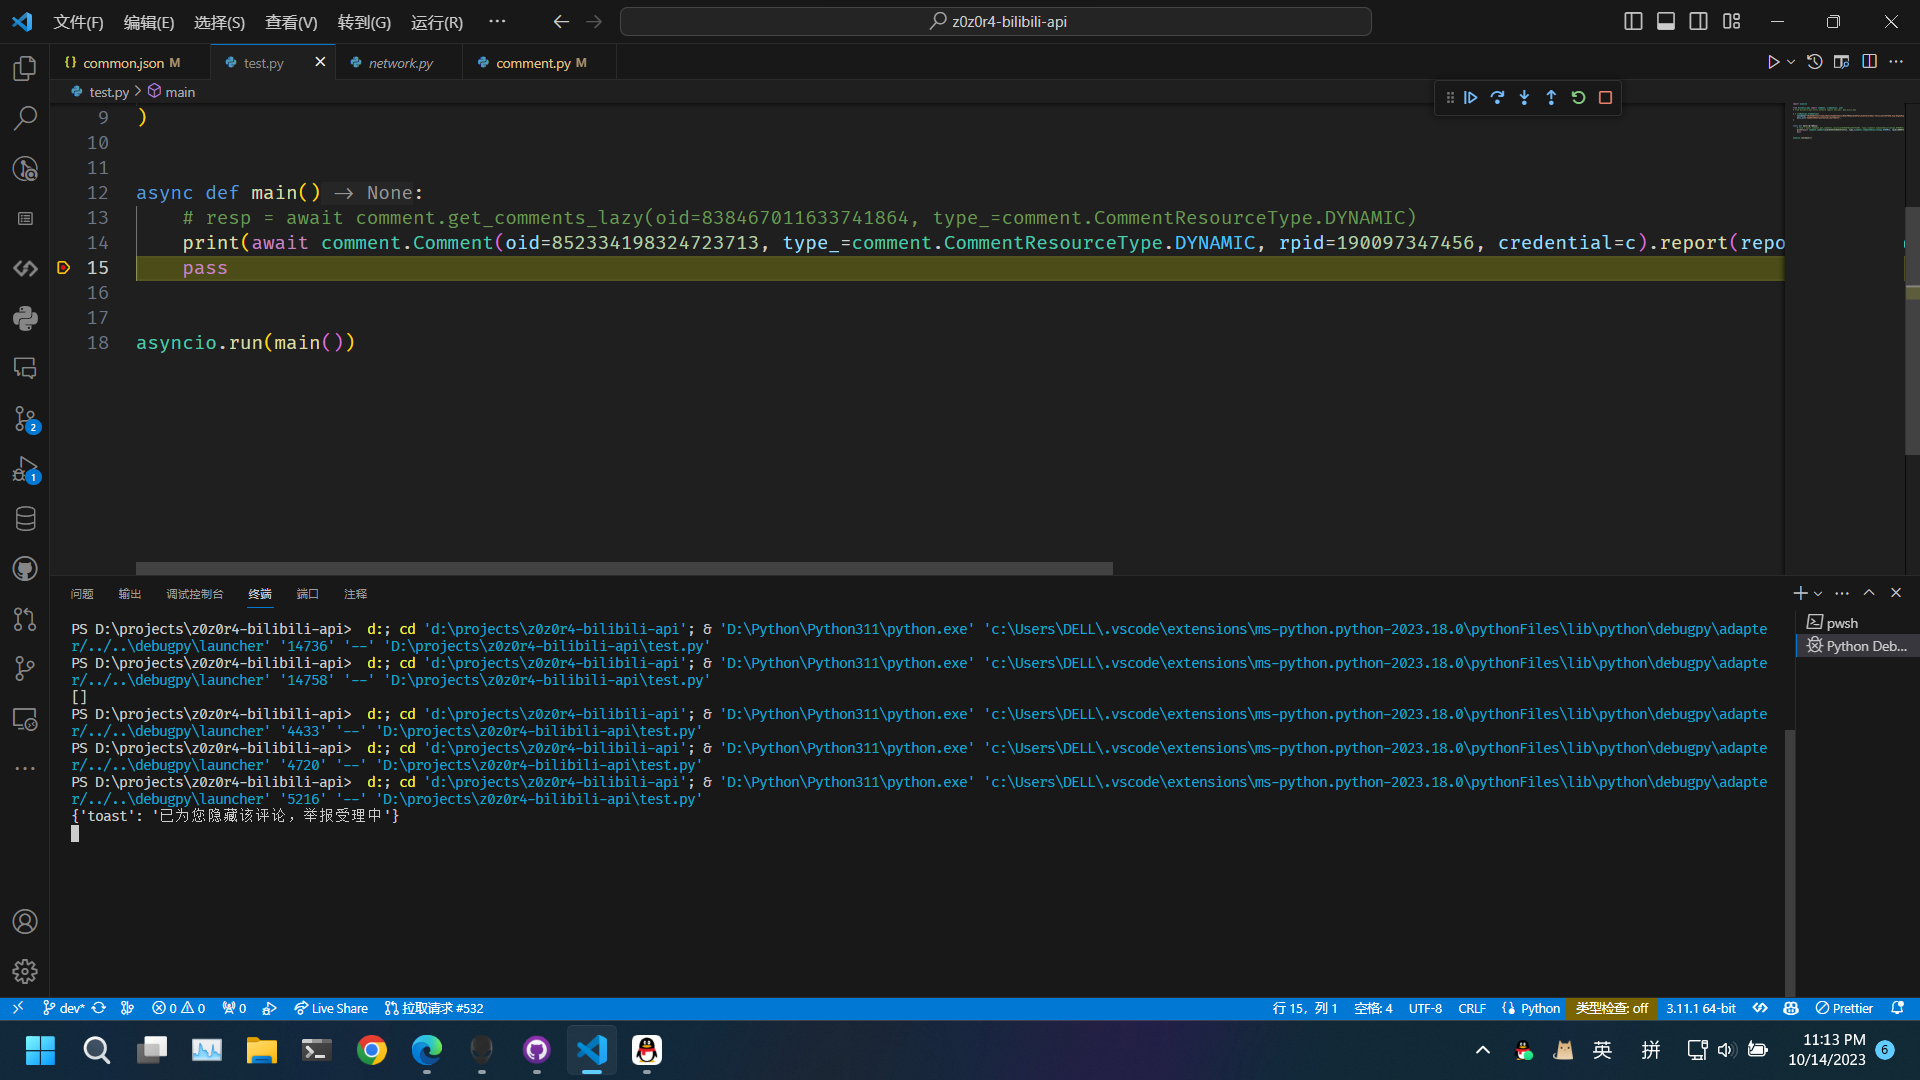Select the Python Debug terminal entry
The image size is (1920, 1080).
point(1858,646)
